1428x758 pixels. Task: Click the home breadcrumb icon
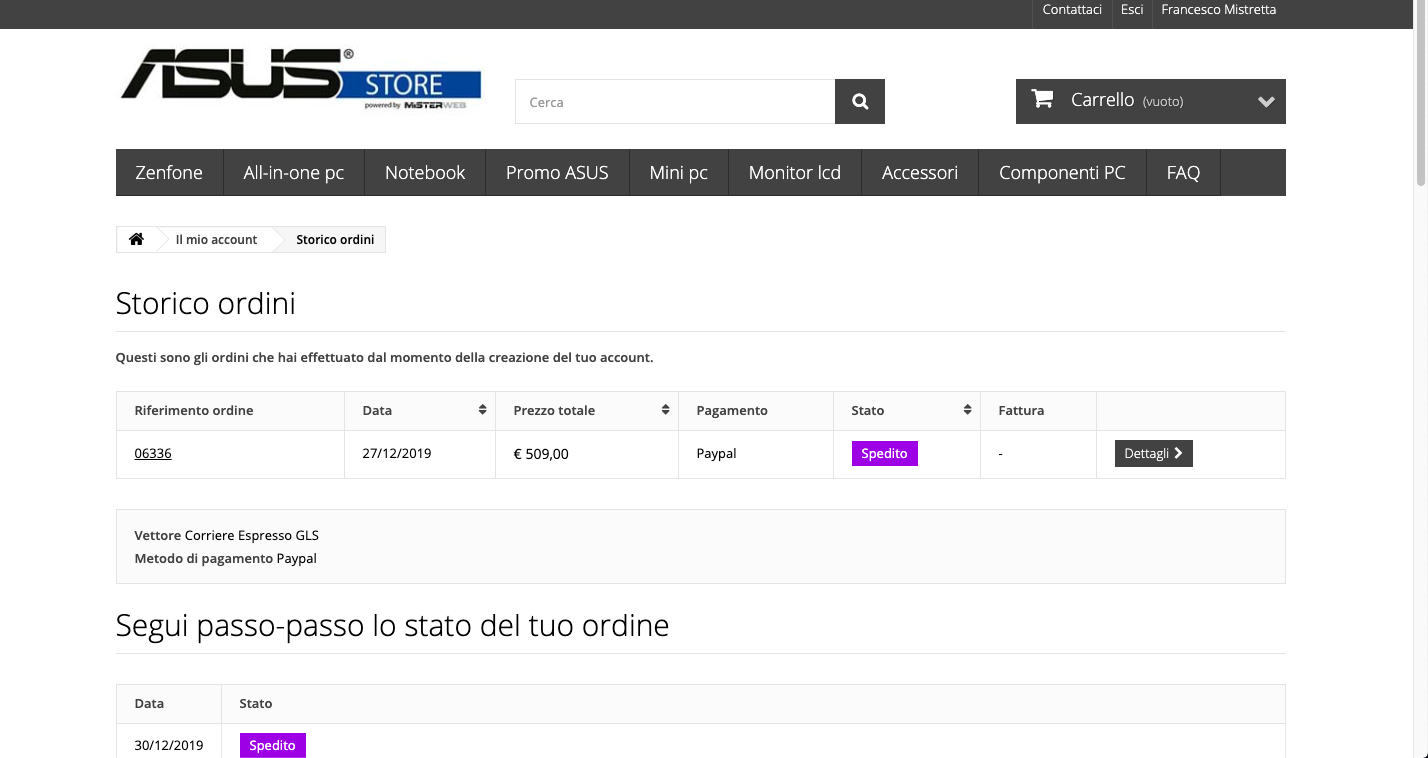click(136, 240)
